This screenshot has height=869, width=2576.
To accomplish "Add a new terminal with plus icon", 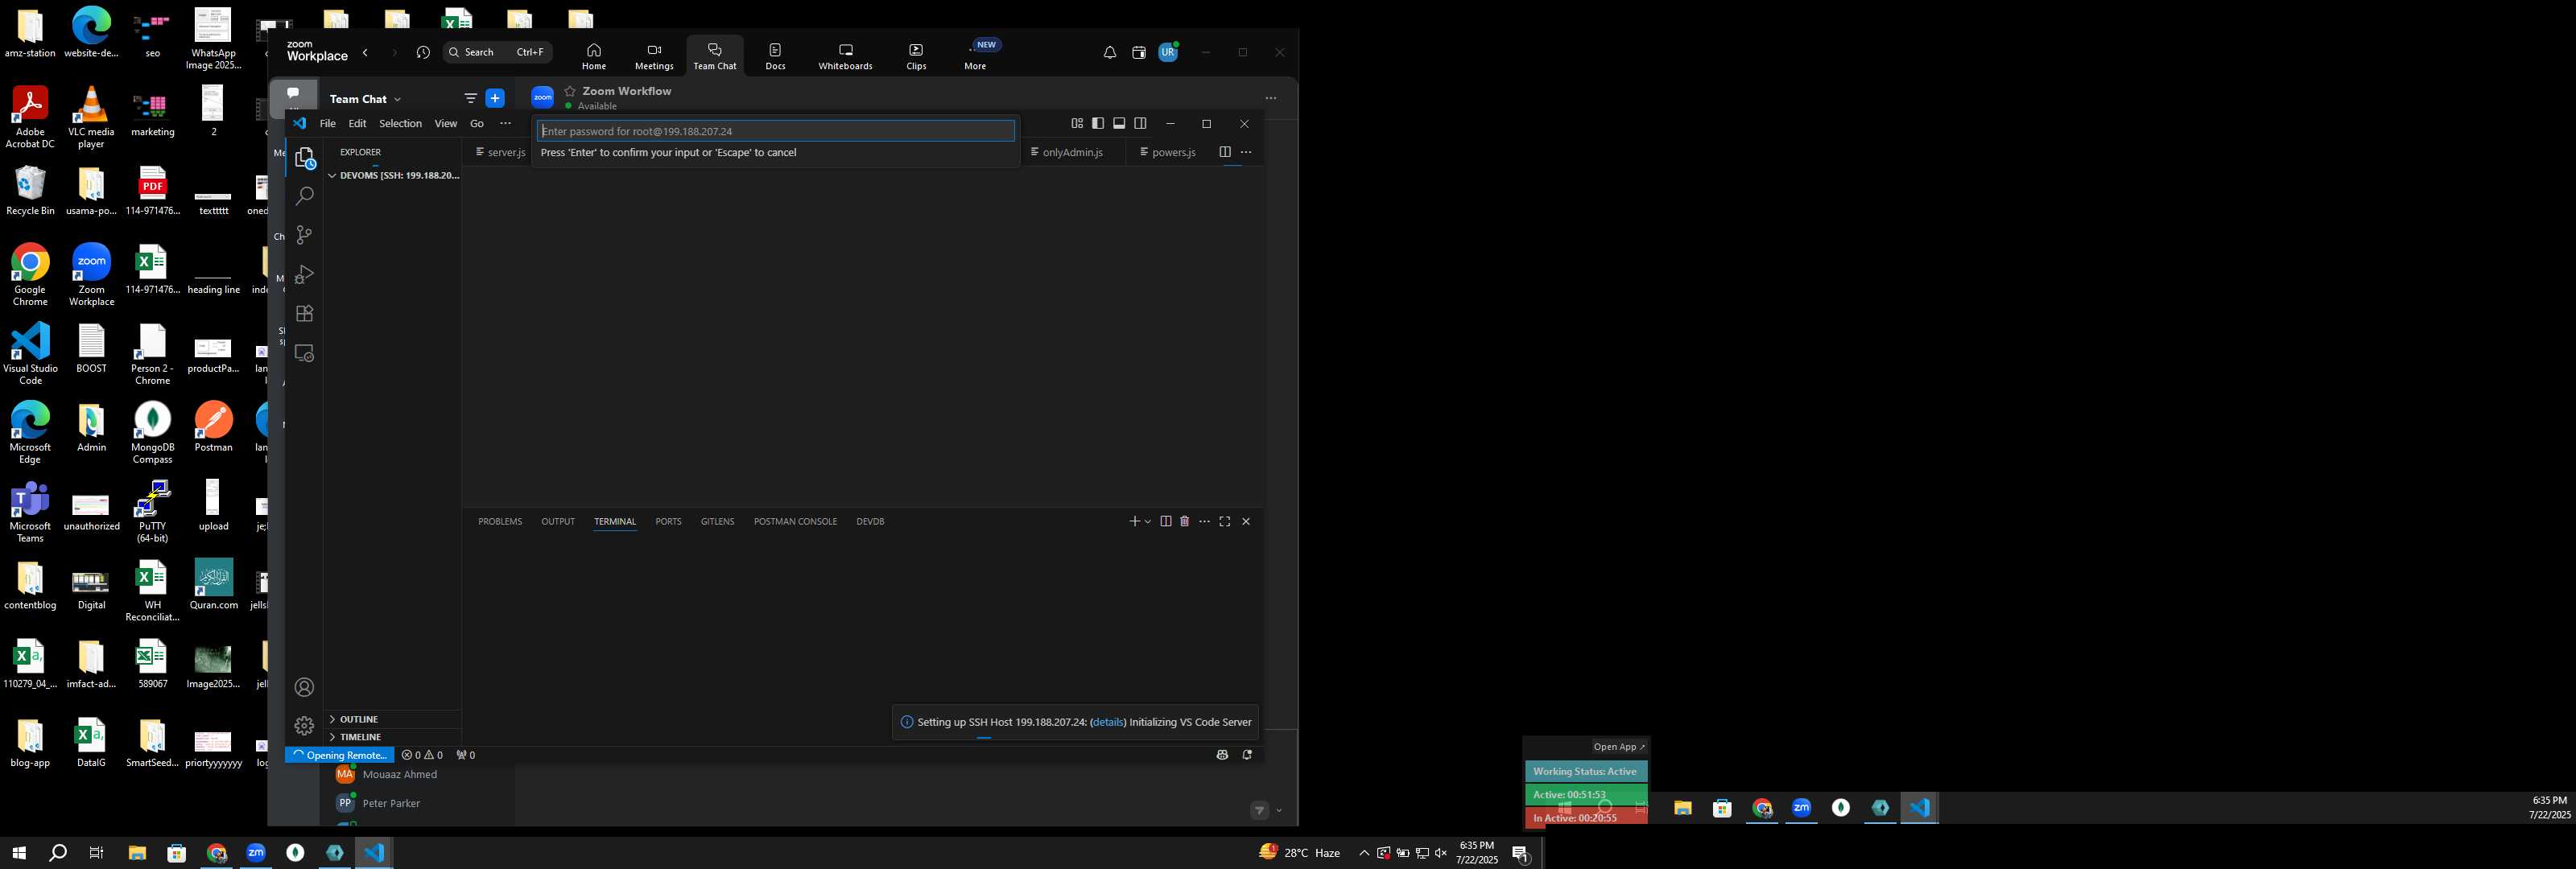I will click(x=1134, y=521).
